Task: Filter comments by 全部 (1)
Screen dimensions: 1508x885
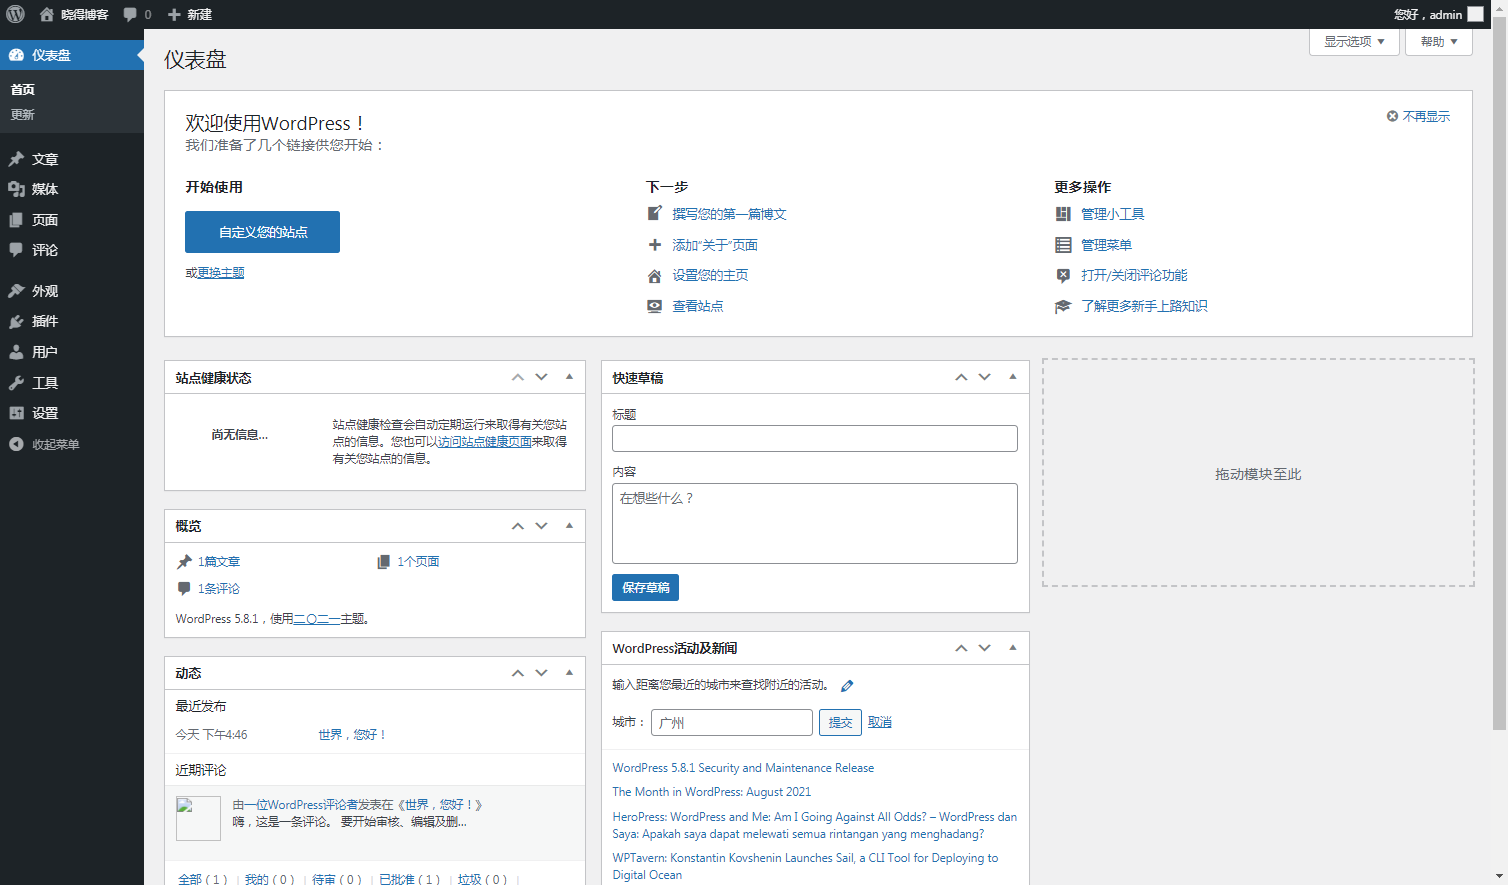Action: point(202,879)
